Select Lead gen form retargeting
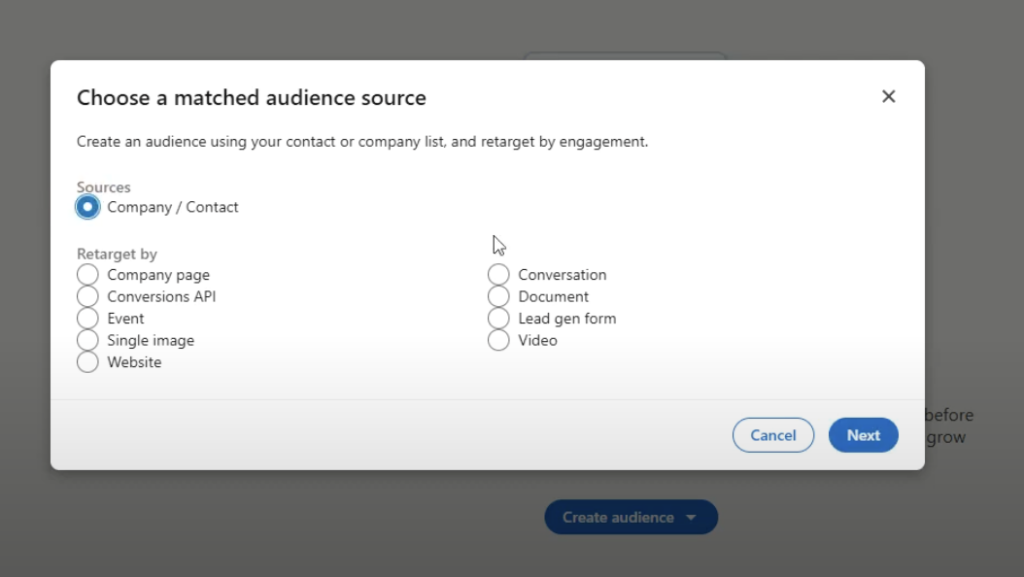Image resolution: width=1024 pixels, height=577 pixels. 498,318
